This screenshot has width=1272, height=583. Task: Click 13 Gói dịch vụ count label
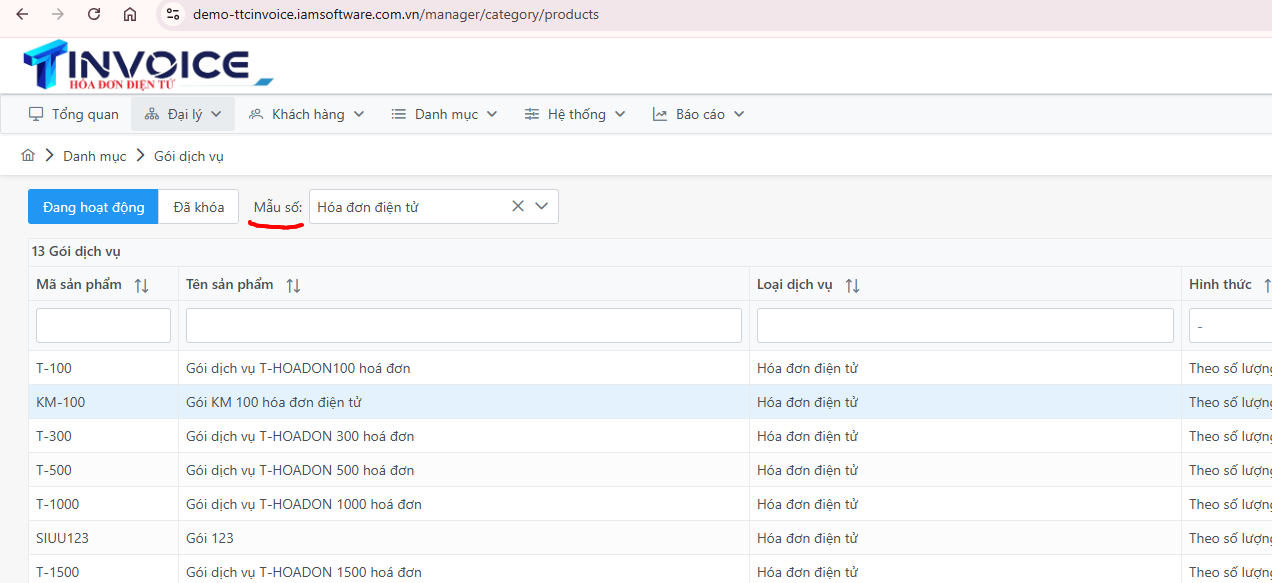coord(77,252)
